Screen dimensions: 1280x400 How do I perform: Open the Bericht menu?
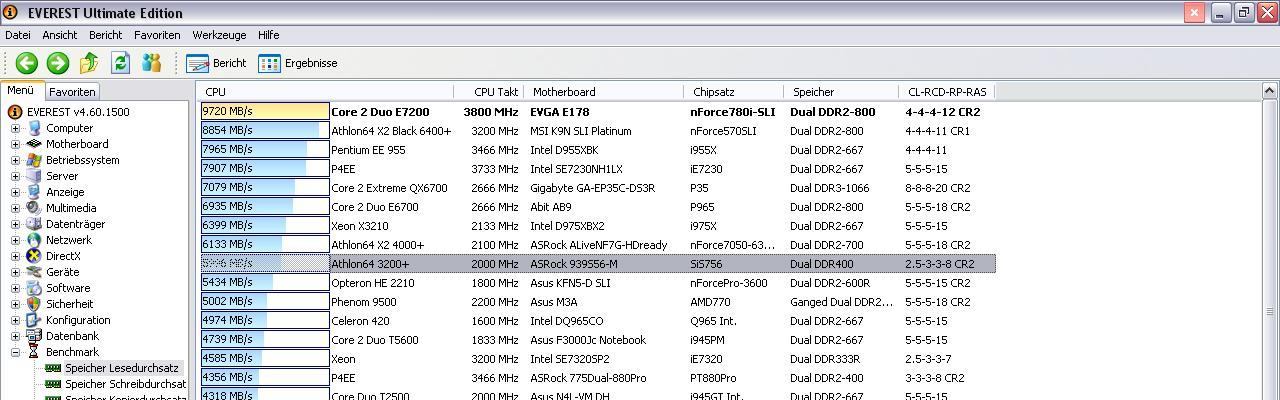105,35
